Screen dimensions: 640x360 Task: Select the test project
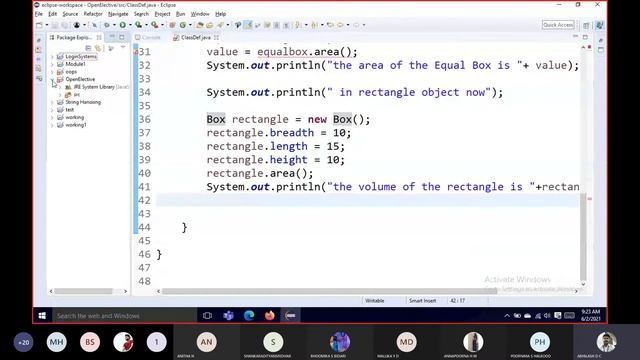coord(70,110)
